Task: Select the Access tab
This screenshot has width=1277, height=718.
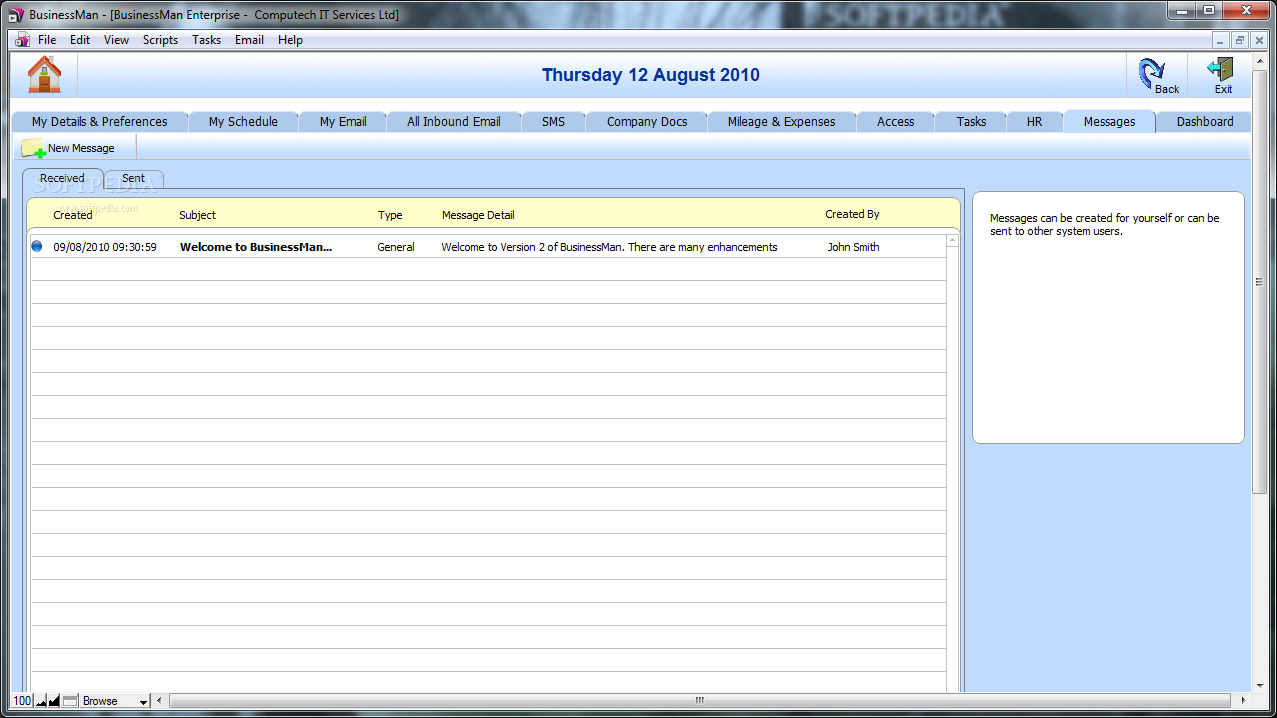Action: [895, 122]
